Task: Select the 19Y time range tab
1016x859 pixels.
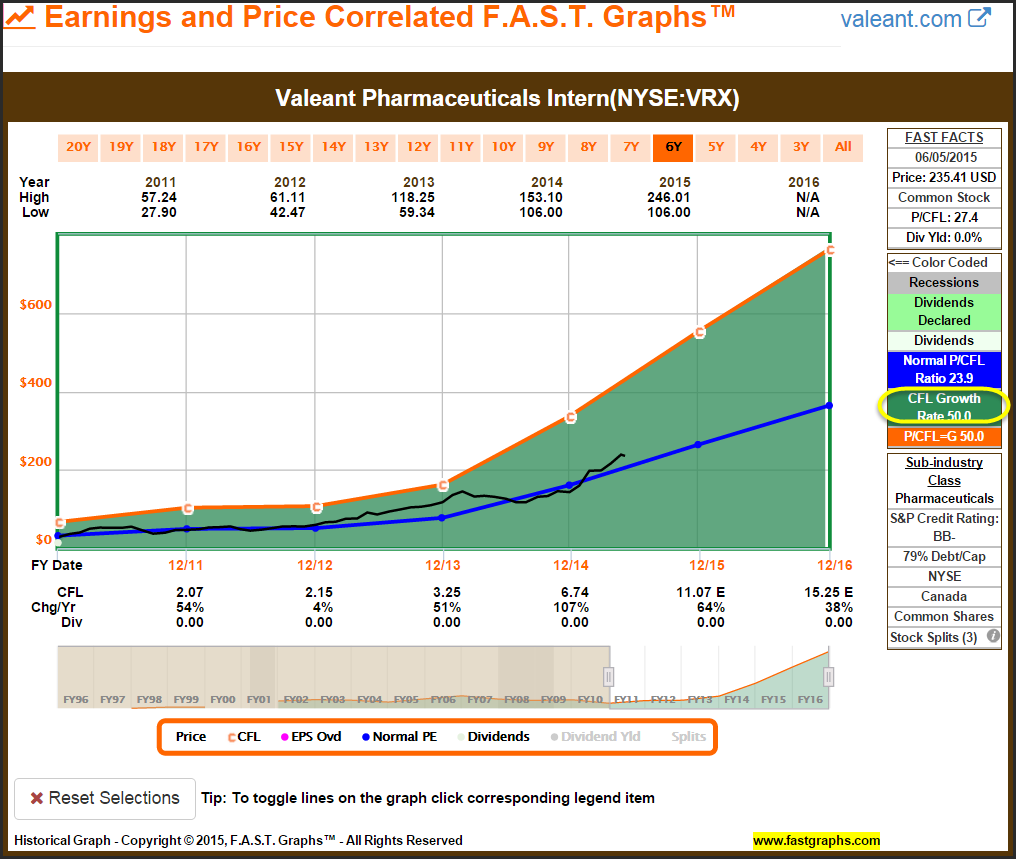Action: (x=121, y=147)
